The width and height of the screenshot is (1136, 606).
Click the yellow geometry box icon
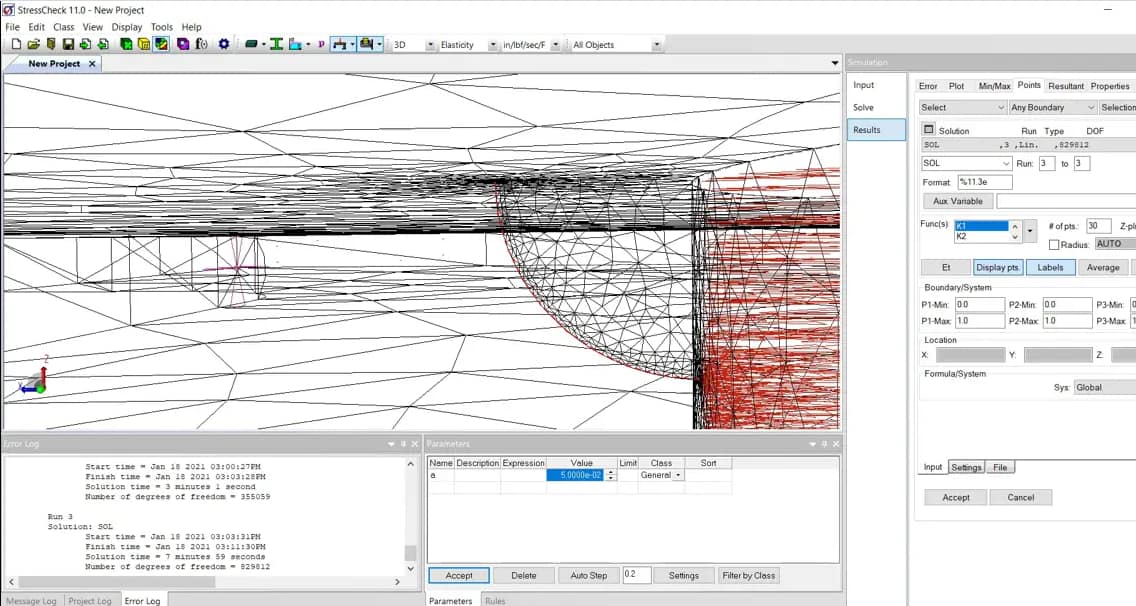pos(143,44)
